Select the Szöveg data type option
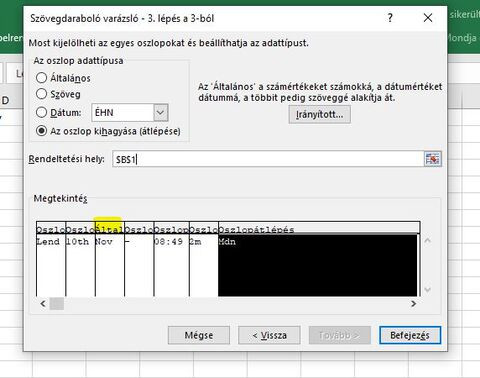 click(x=41, y=94)
